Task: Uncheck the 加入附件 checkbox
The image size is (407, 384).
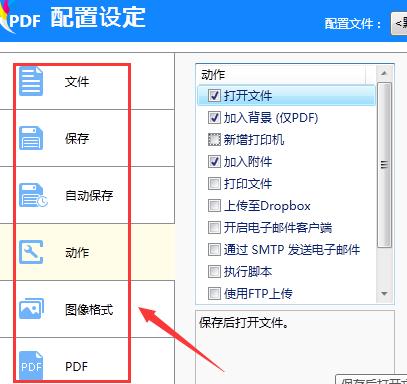Action: pyautogui.click(x=214, y=162)
